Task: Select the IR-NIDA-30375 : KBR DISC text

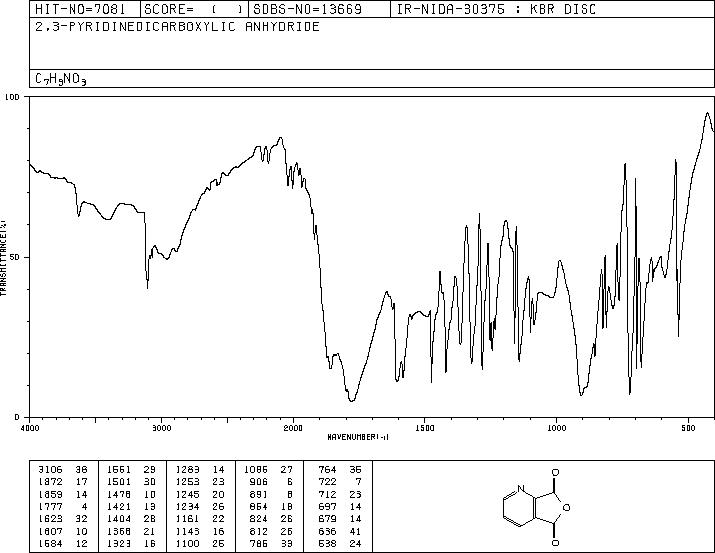Action: [x=496, y=9]
